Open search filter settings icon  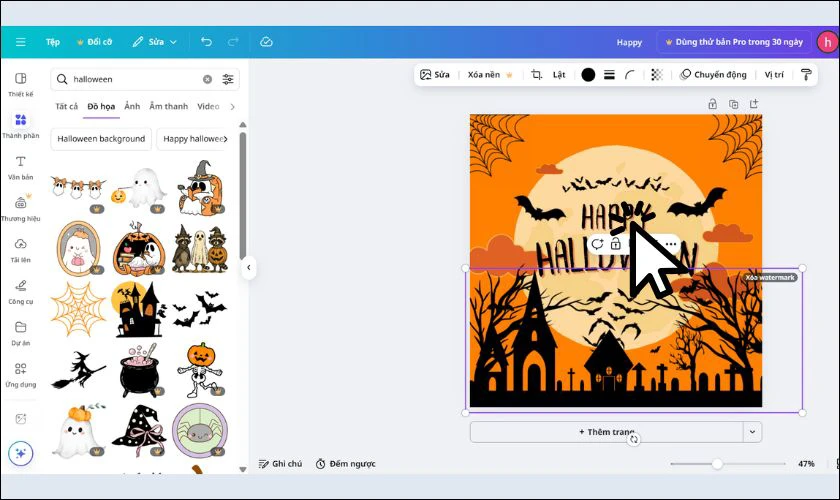[228, 79]
